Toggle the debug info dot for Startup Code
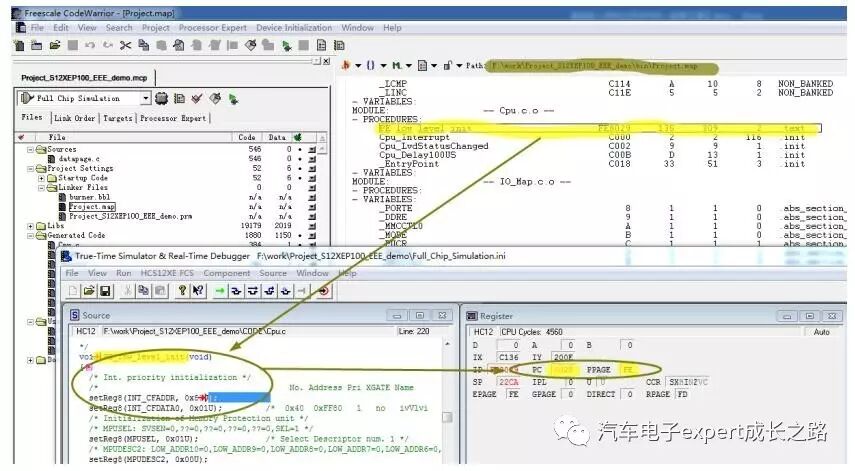 (x=300, y=178)
